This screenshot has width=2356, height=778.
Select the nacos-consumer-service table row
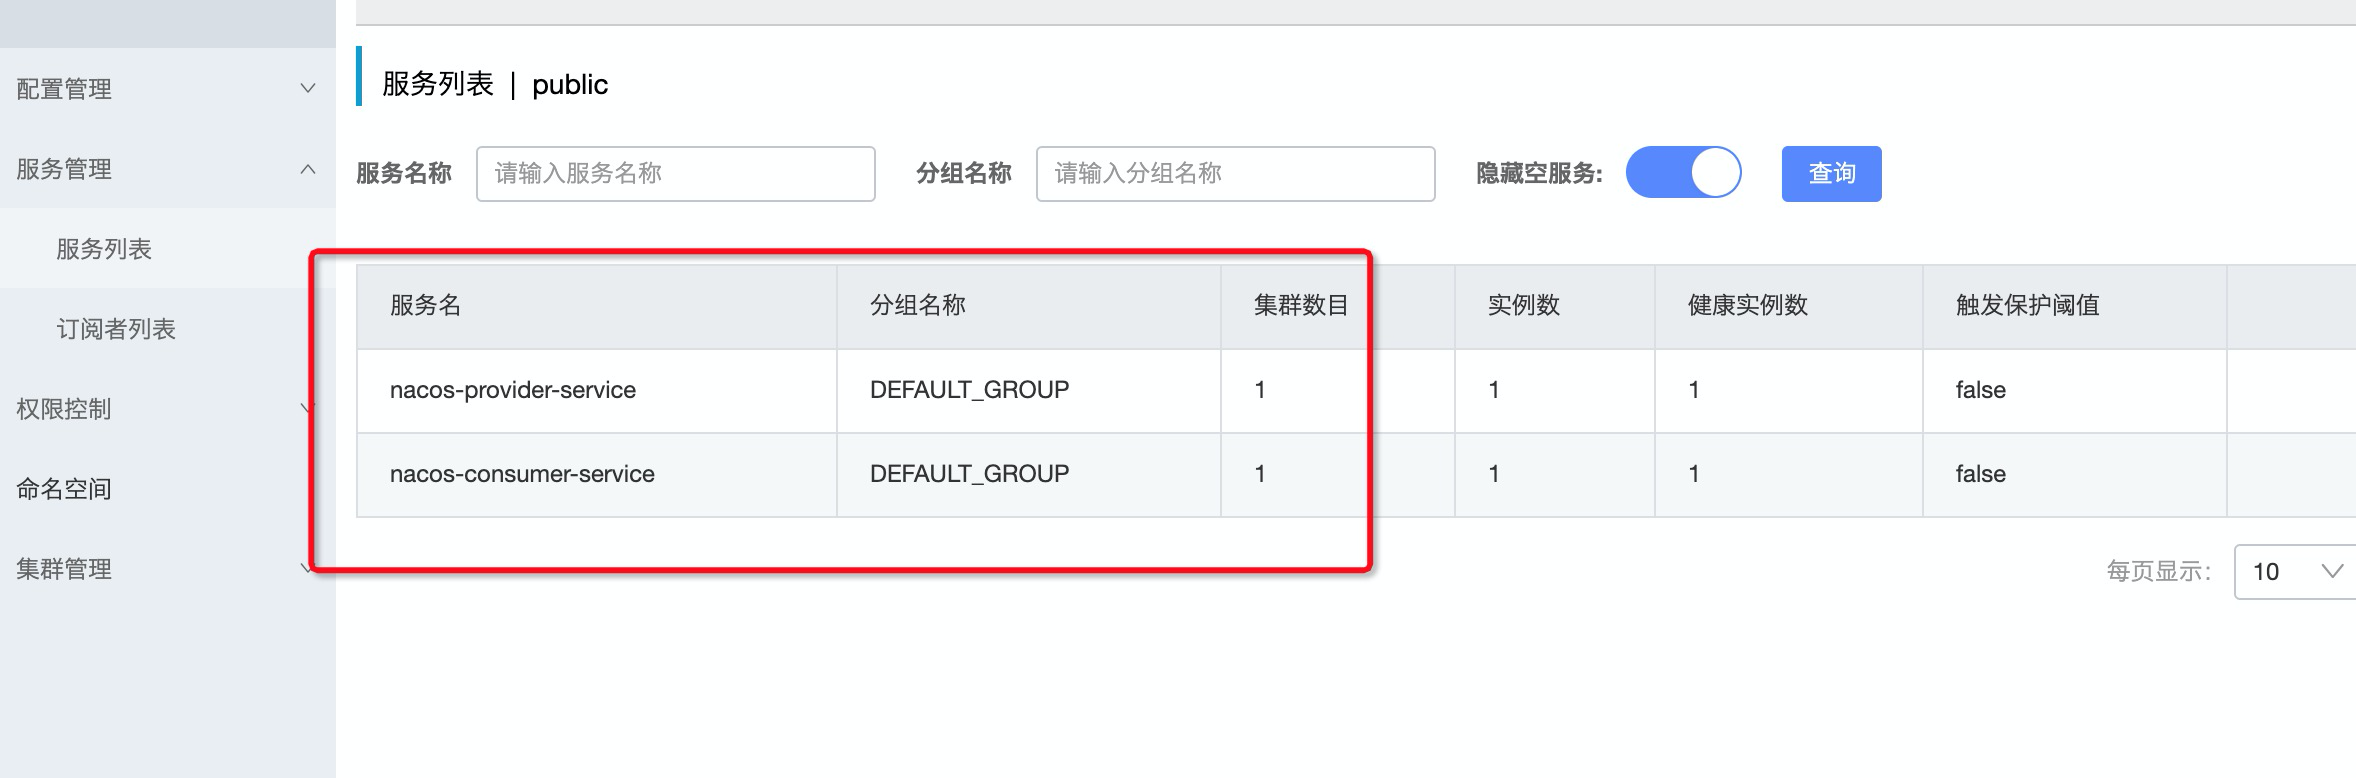pyautogui.click(x=522, y=474)
